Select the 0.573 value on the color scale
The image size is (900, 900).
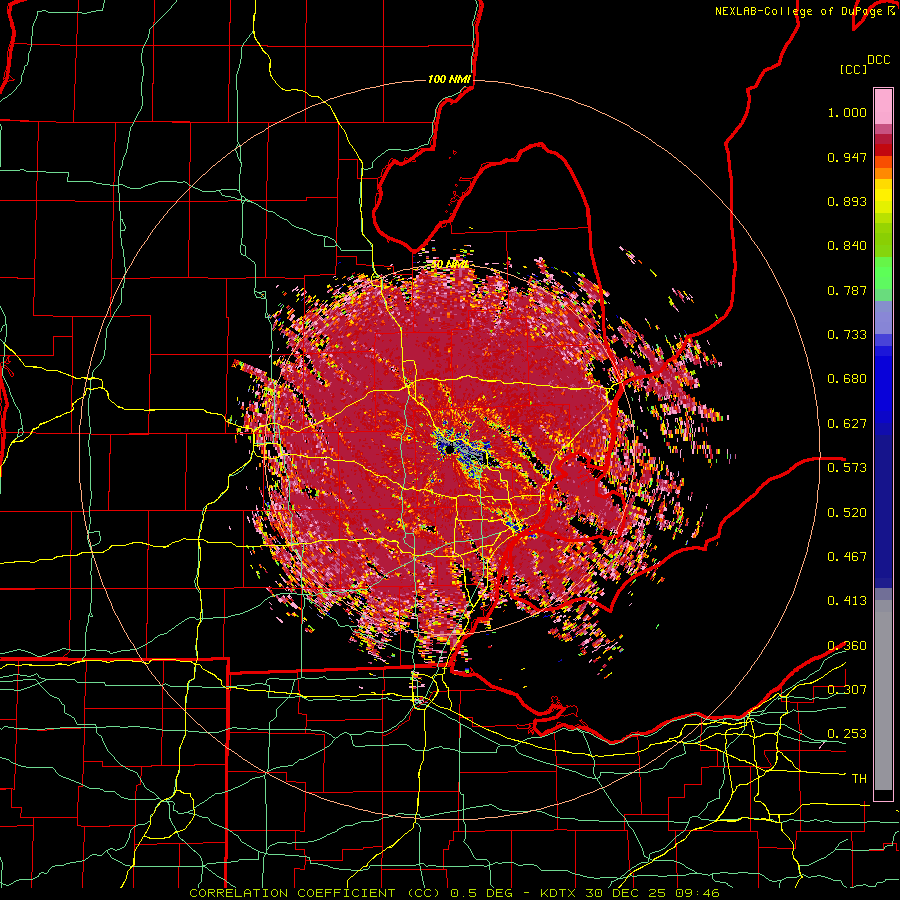(x=847, y=467)
